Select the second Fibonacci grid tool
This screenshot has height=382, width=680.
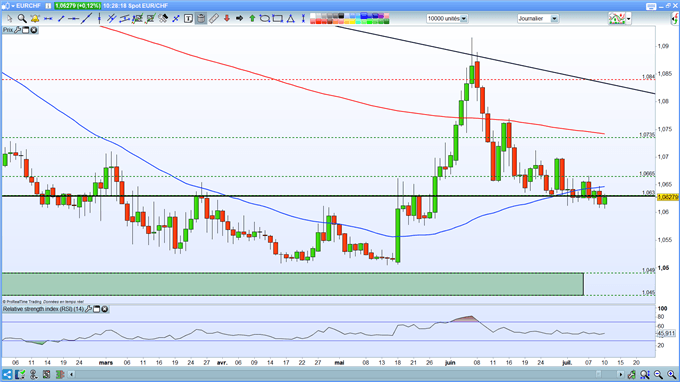click(150, 19)
